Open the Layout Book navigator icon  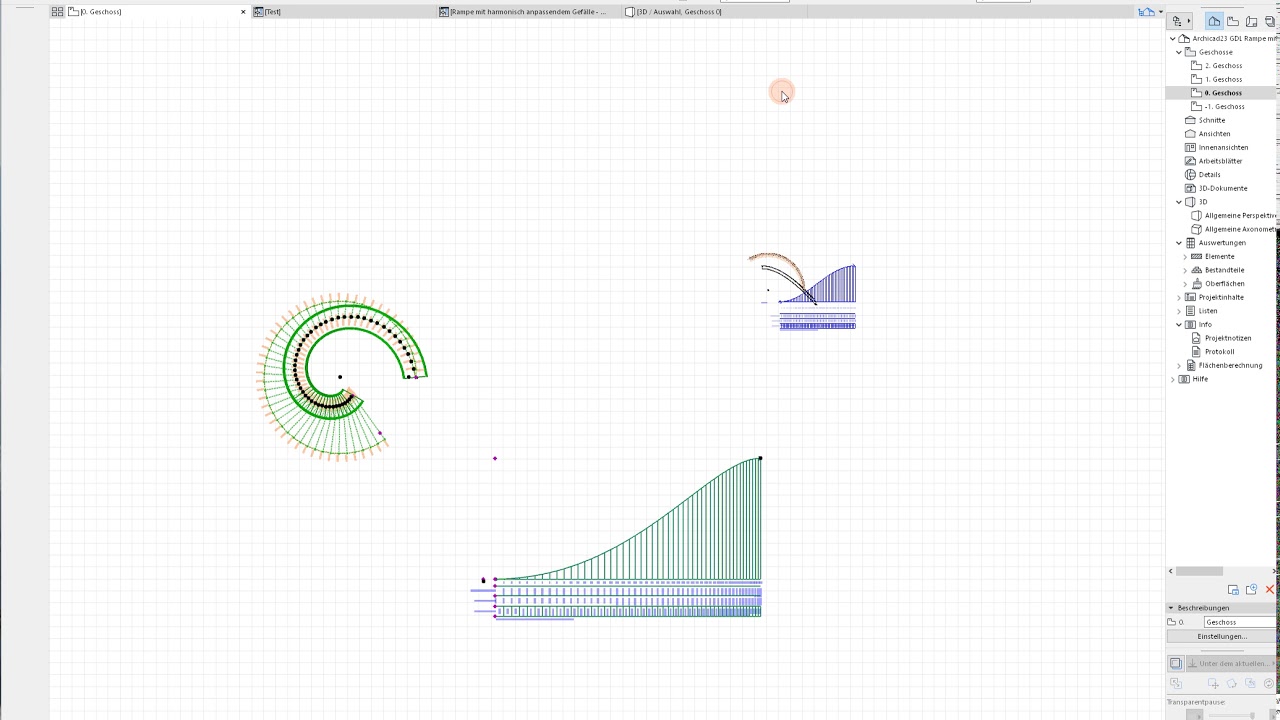tap(1251, 21)
